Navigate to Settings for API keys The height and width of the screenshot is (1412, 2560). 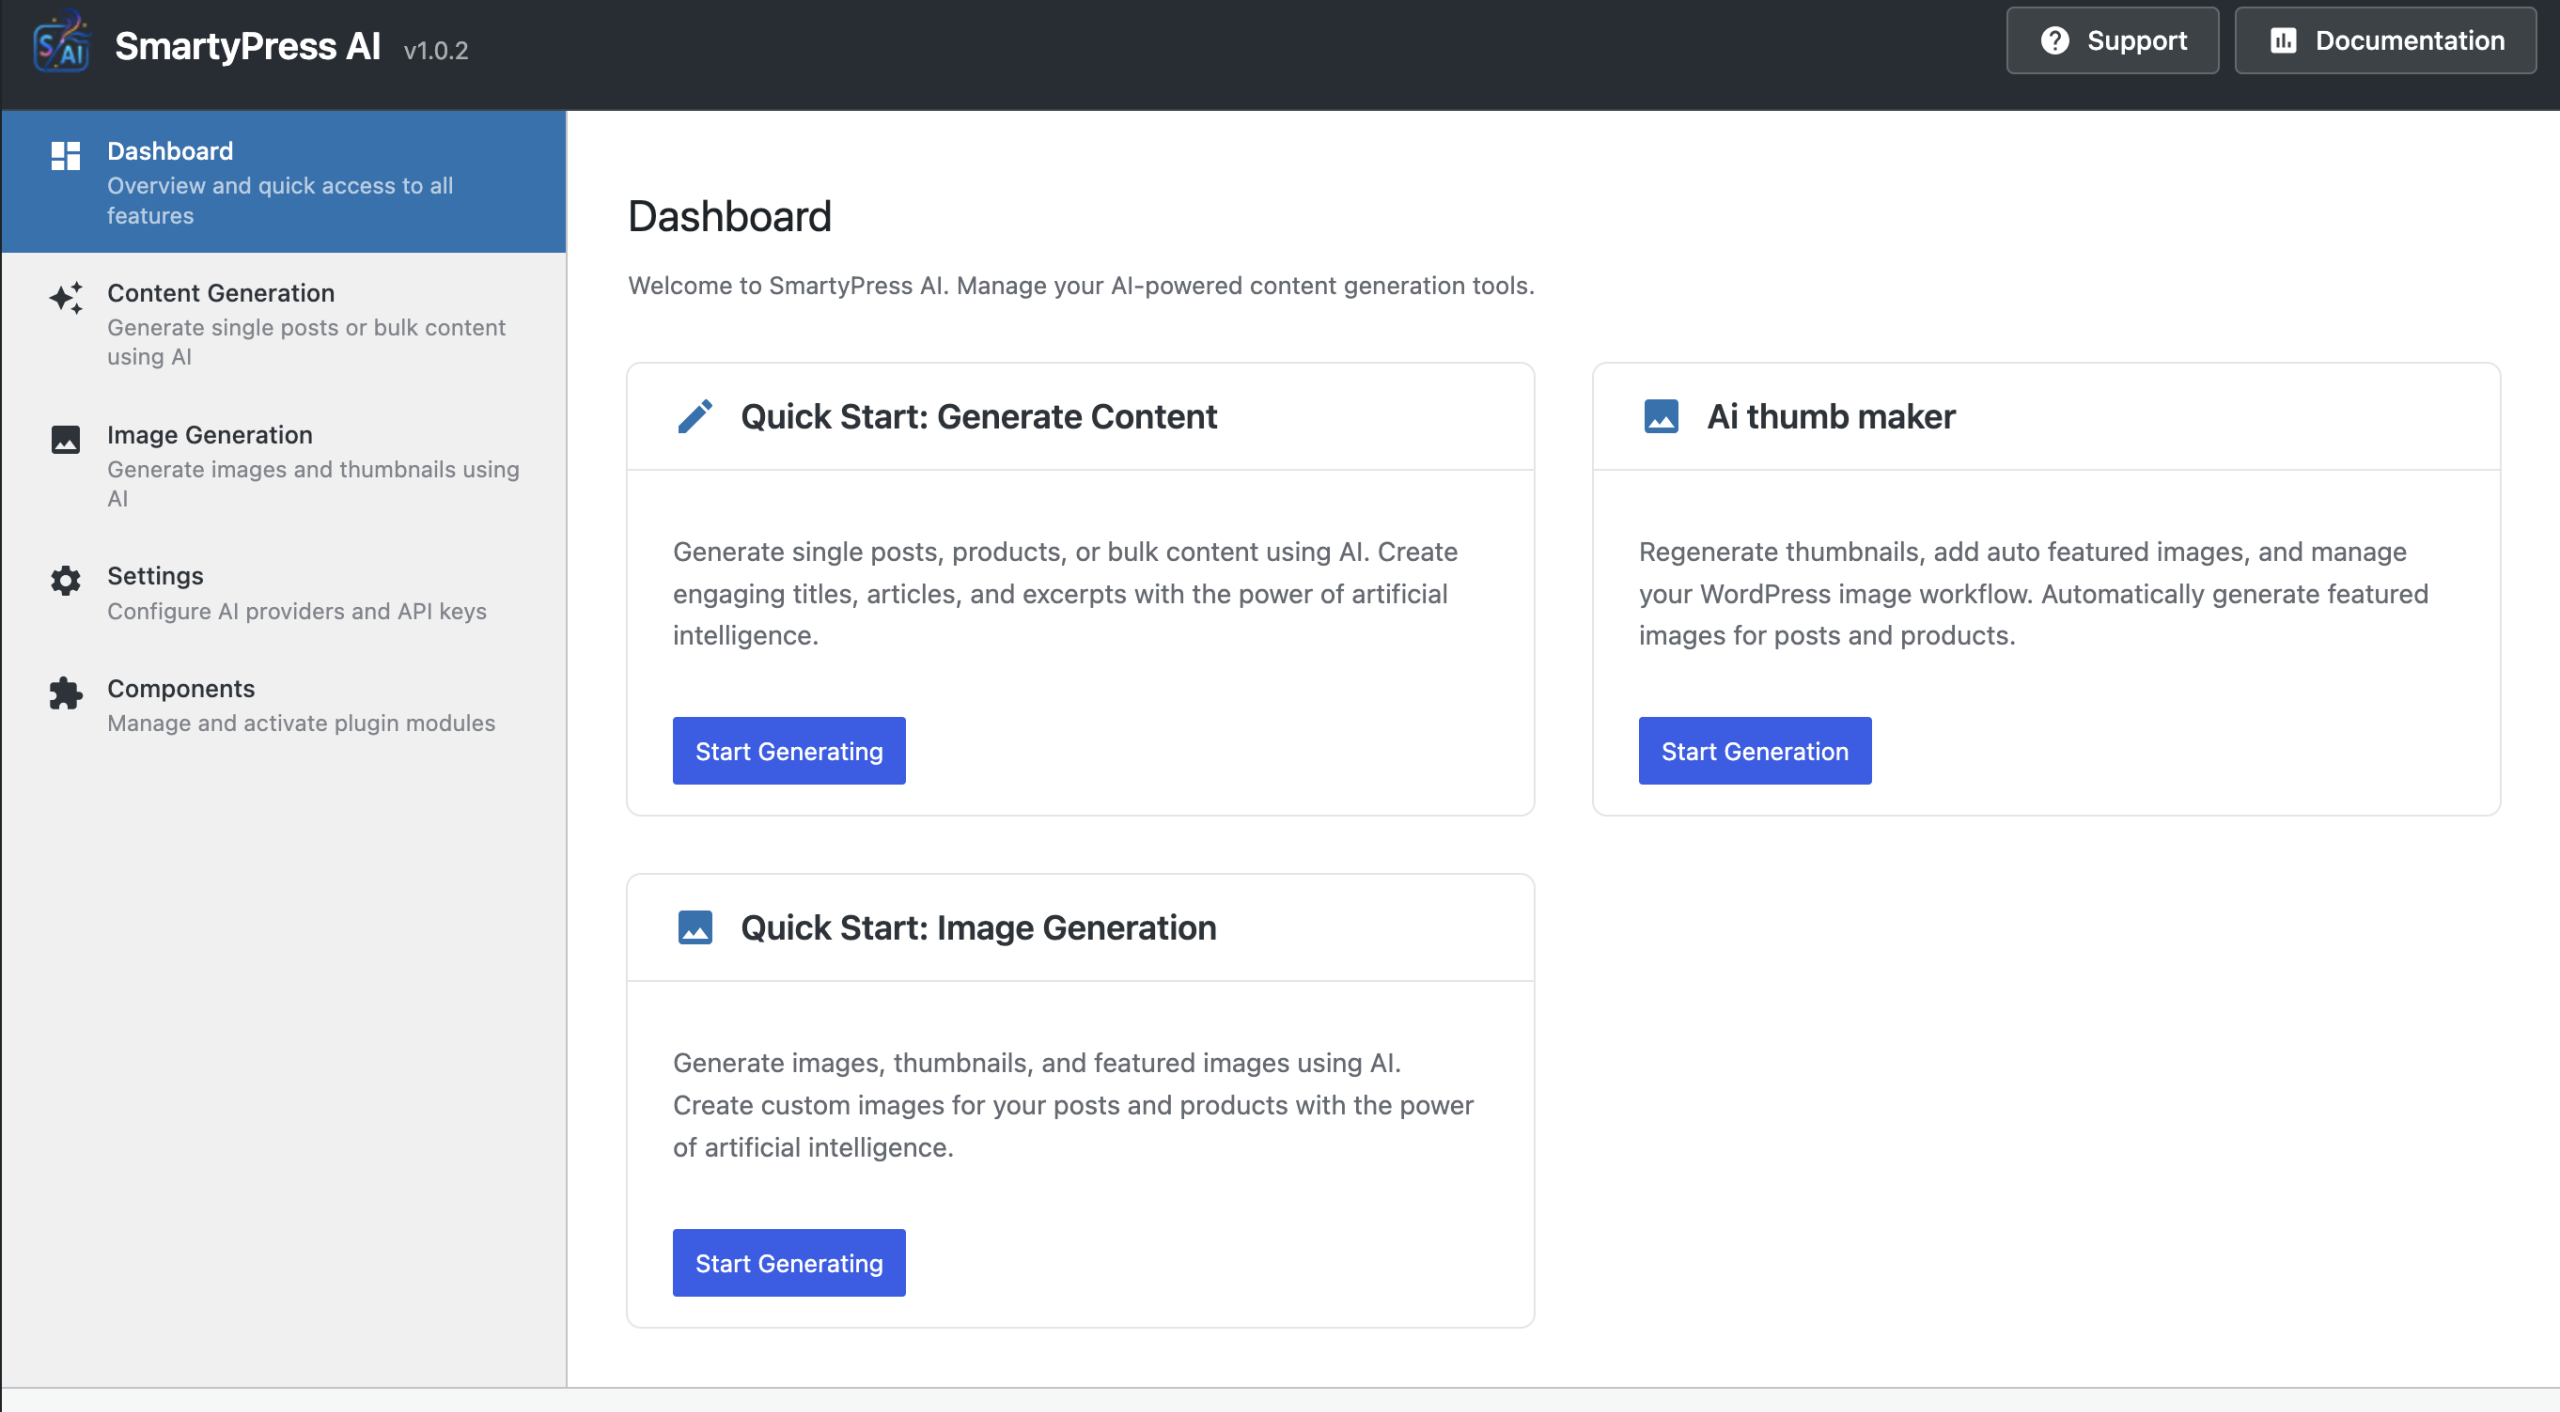coord(155,576)
